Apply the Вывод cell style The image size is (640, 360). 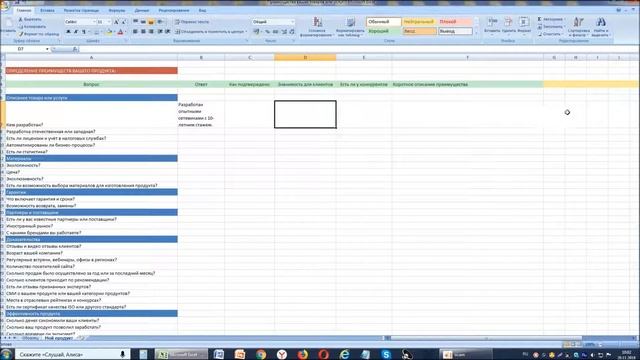pos(455,31)
